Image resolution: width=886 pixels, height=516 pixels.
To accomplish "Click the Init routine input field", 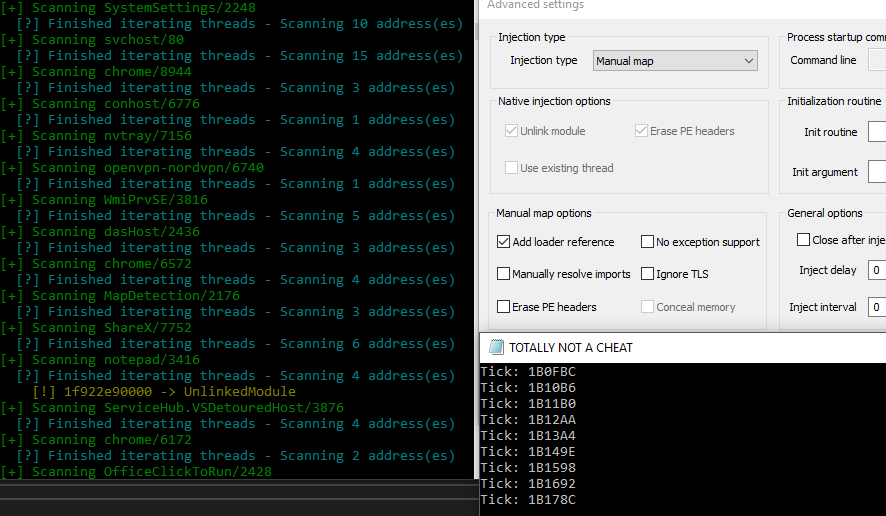I will [x=877, y=132].
